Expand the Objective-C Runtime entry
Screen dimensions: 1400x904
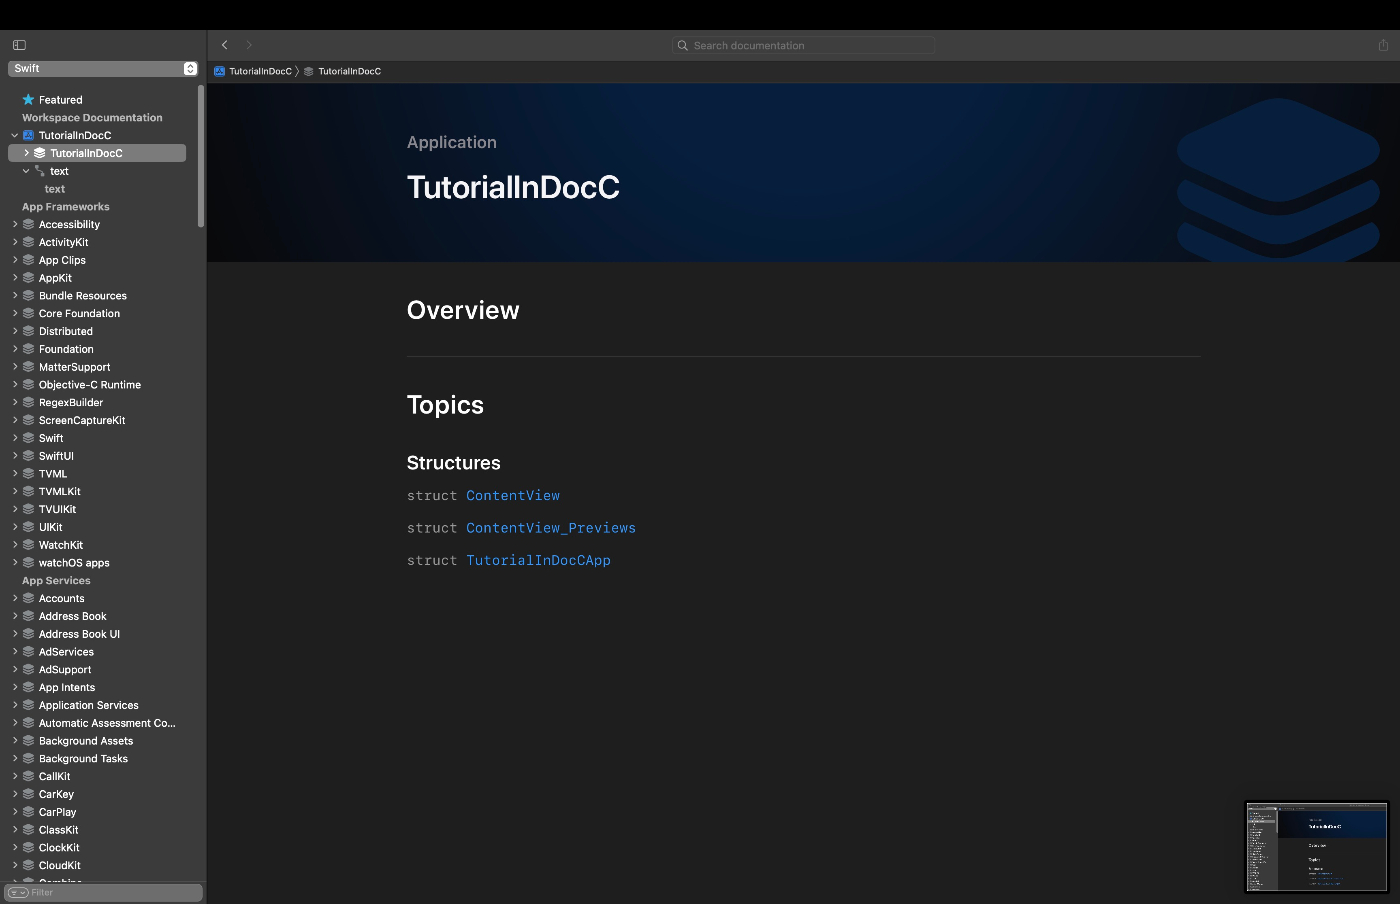click(14, 385)
